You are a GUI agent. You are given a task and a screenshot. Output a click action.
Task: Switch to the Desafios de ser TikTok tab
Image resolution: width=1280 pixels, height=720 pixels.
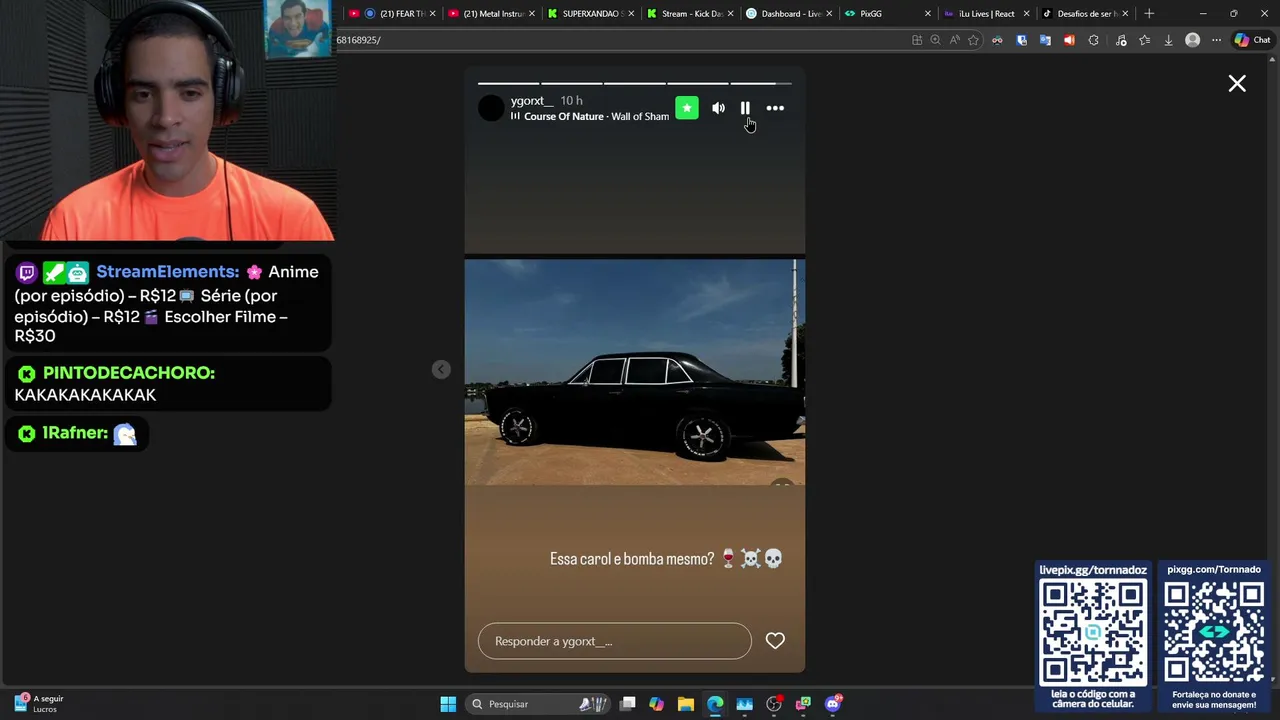pyautogui.click(x=1084, y=14)
